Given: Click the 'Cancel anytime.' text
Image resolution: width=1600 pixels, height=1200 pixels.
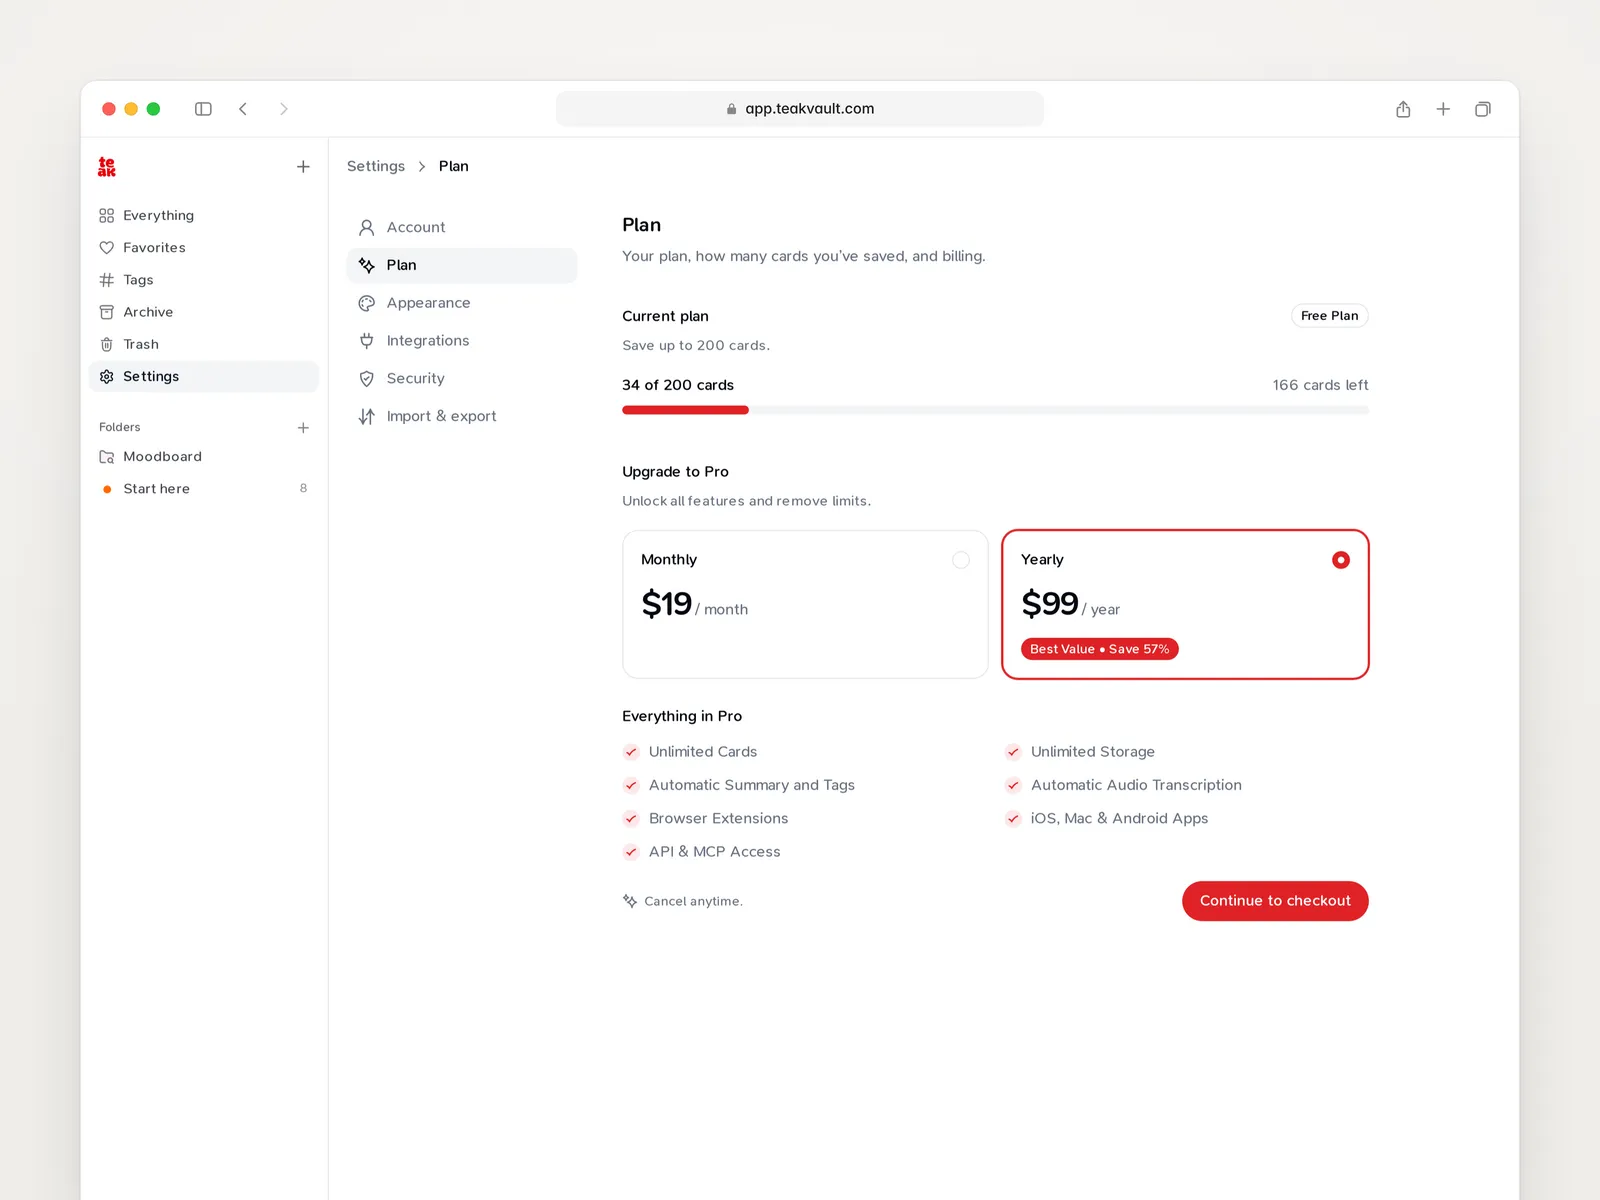Looking at the screenshot, I should [x=693, y=901].
